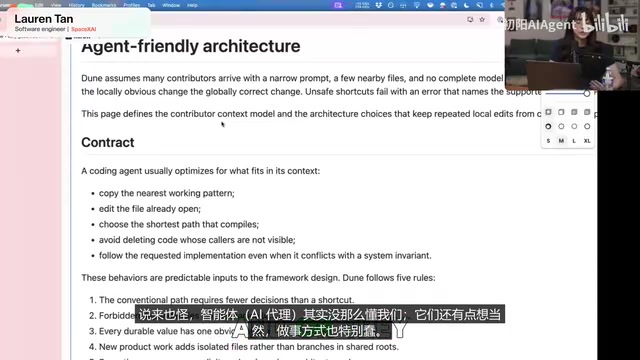Screen dimensions: 640x360
Task: Click the 'Agent-friendly architecture' page heading
Action: tap(191, 46)
